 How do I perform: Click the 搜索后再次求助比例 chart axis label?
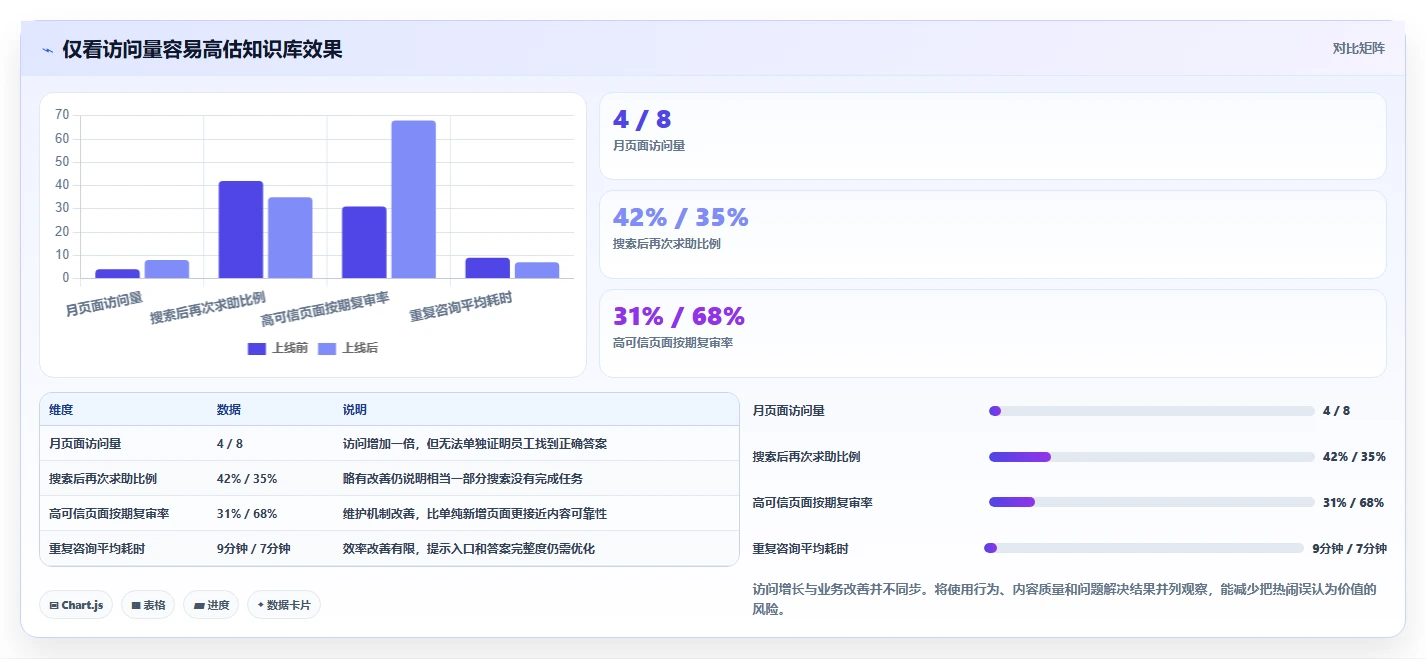tap(208, 307)
